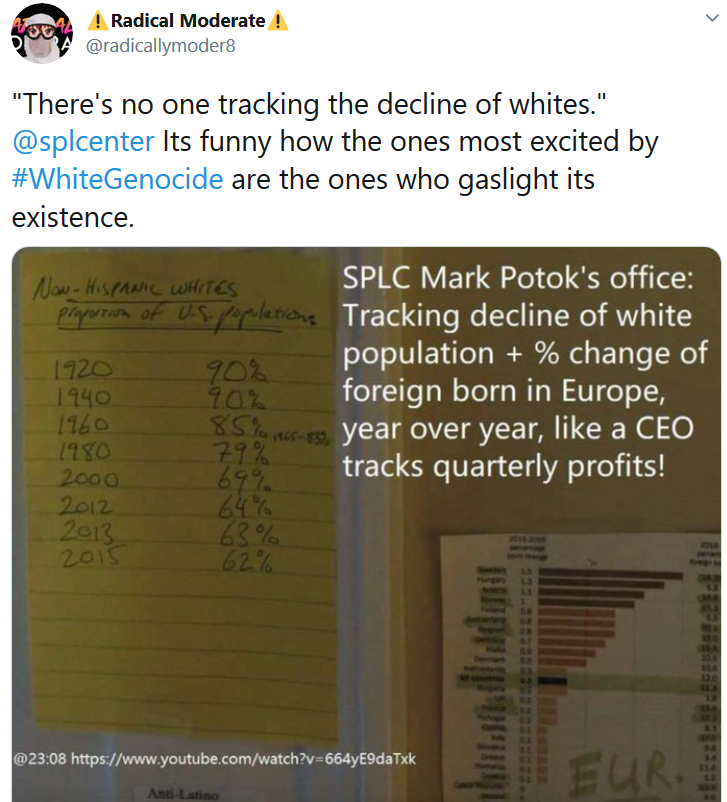727x802 pixels.
Task: Open the Radical Moderate profile avatar
Action: click(41, 33)
